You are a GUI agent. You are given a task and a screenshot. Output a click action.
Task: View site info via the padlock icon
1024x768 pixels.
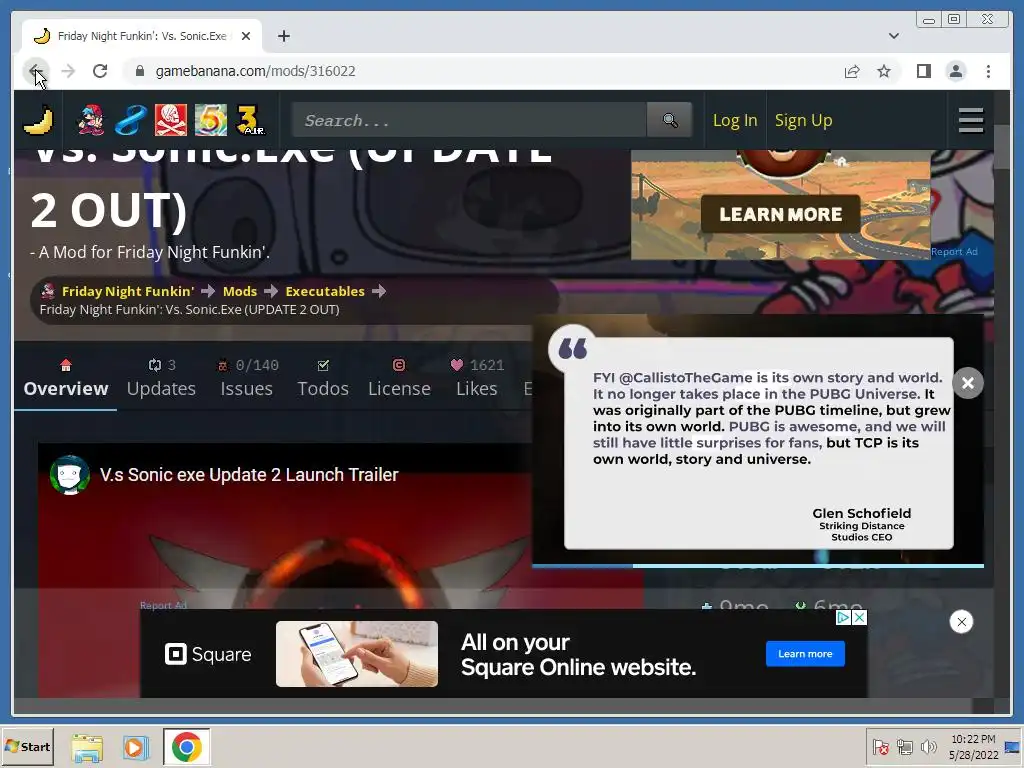pos(139,71)
